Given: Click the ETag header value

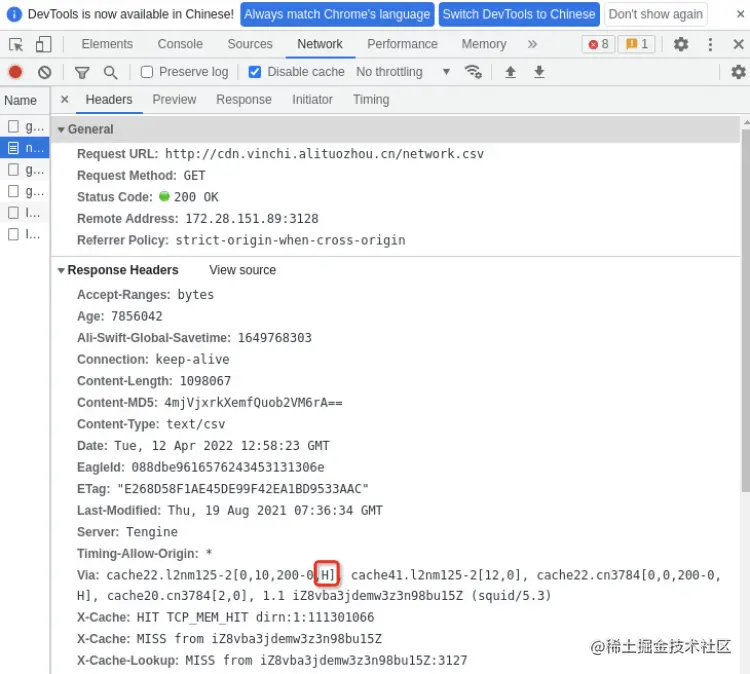Looking at the screenshot, I should coord(243,489).
